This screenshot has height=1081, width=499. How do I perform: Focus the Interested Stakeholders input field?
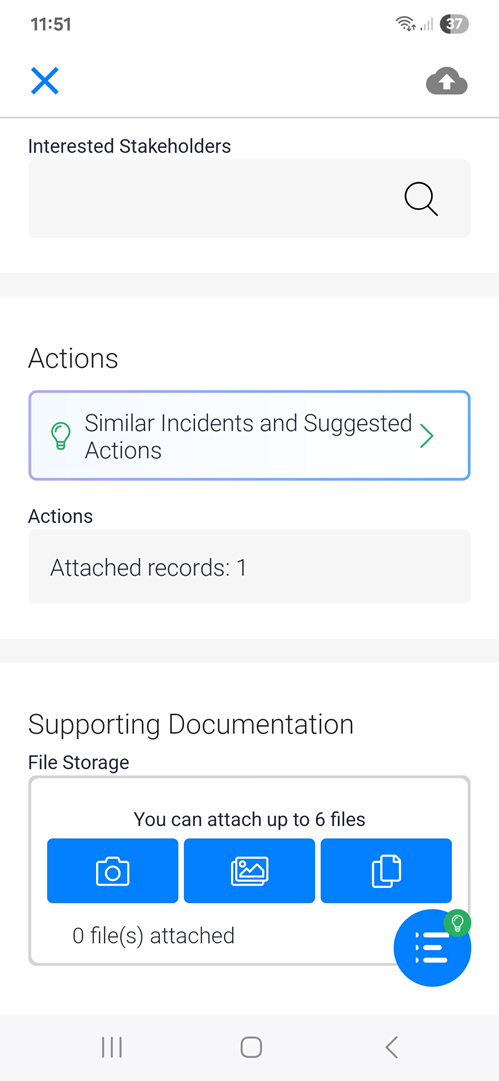pyautogui.click(x=249, y=199)
